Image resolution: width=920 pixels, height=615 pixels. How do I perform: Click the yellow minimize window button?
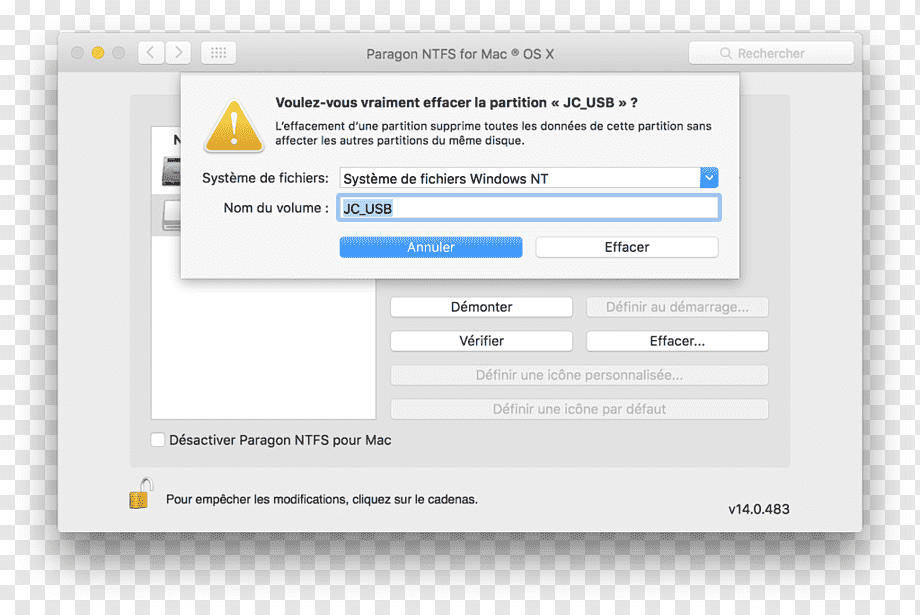pos(98,53)
